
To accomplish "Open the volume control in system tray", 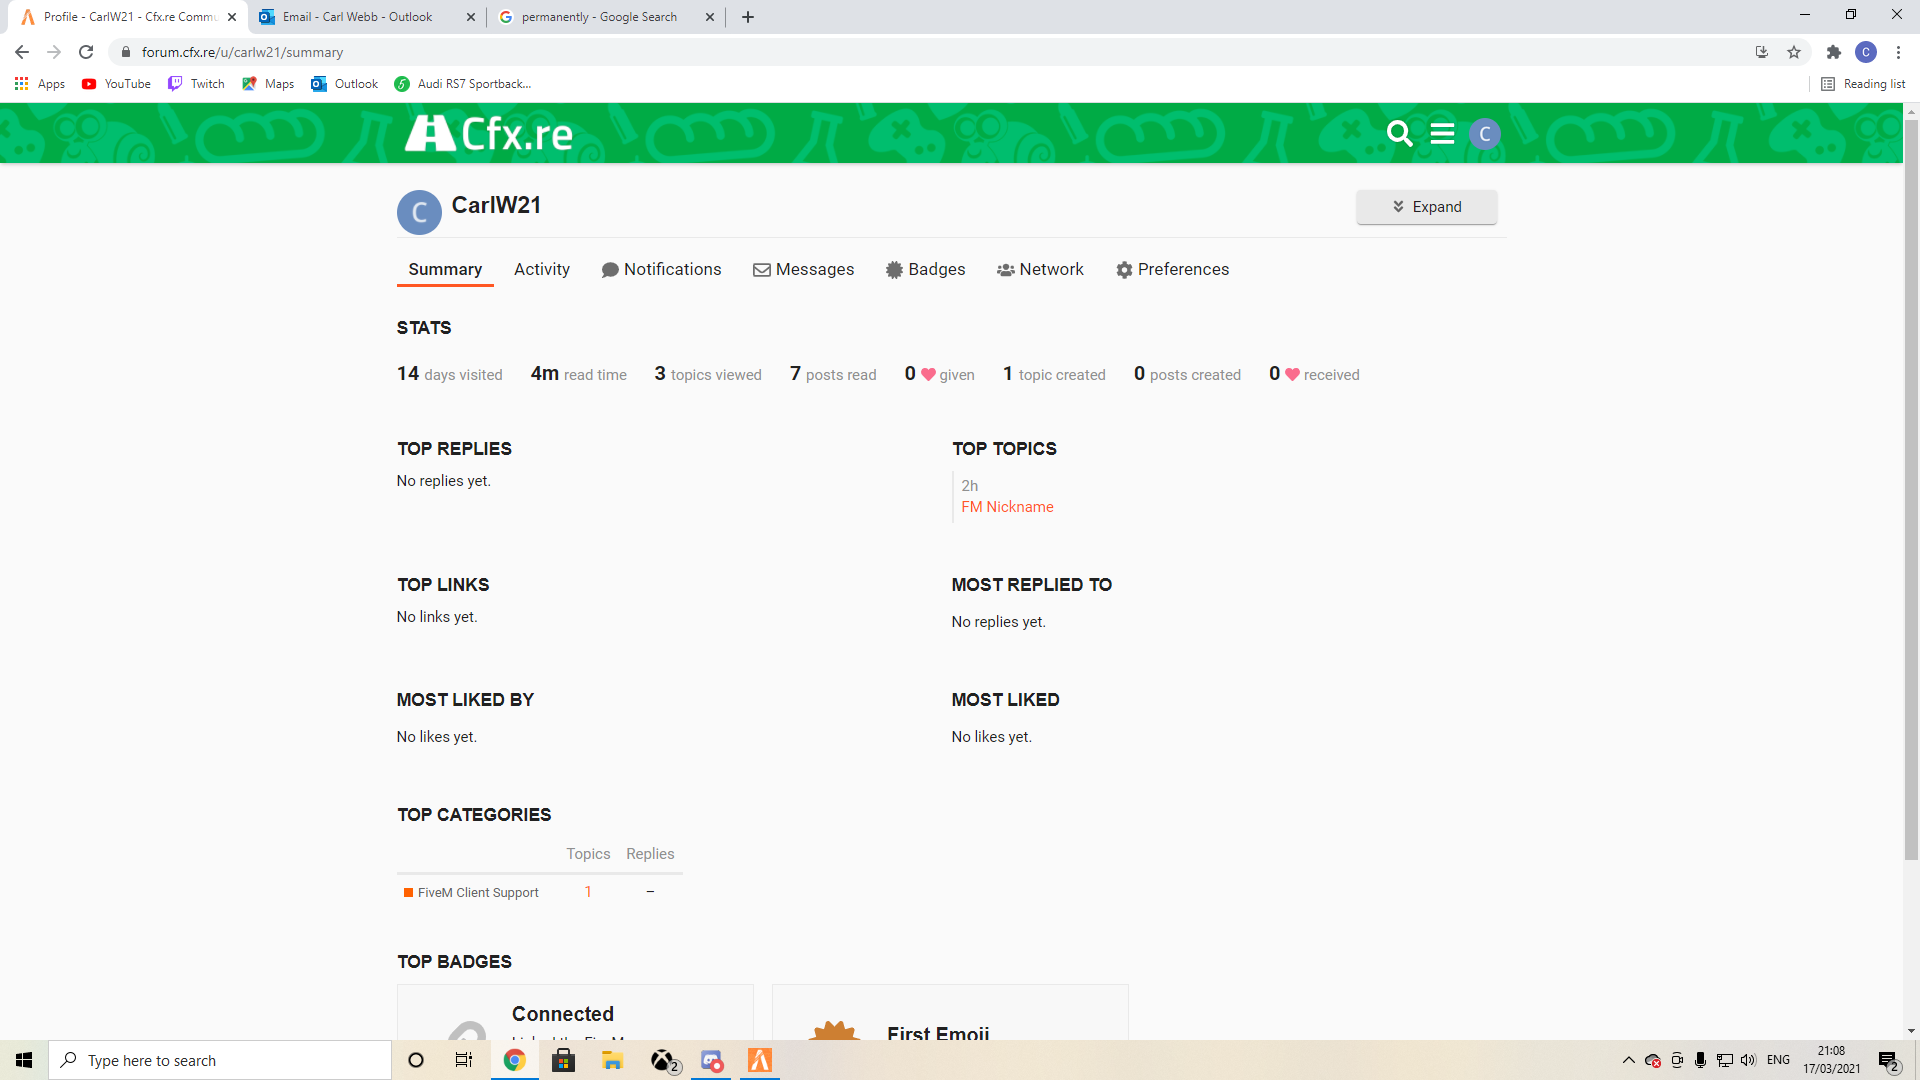I will [x=1748, y=1060].
